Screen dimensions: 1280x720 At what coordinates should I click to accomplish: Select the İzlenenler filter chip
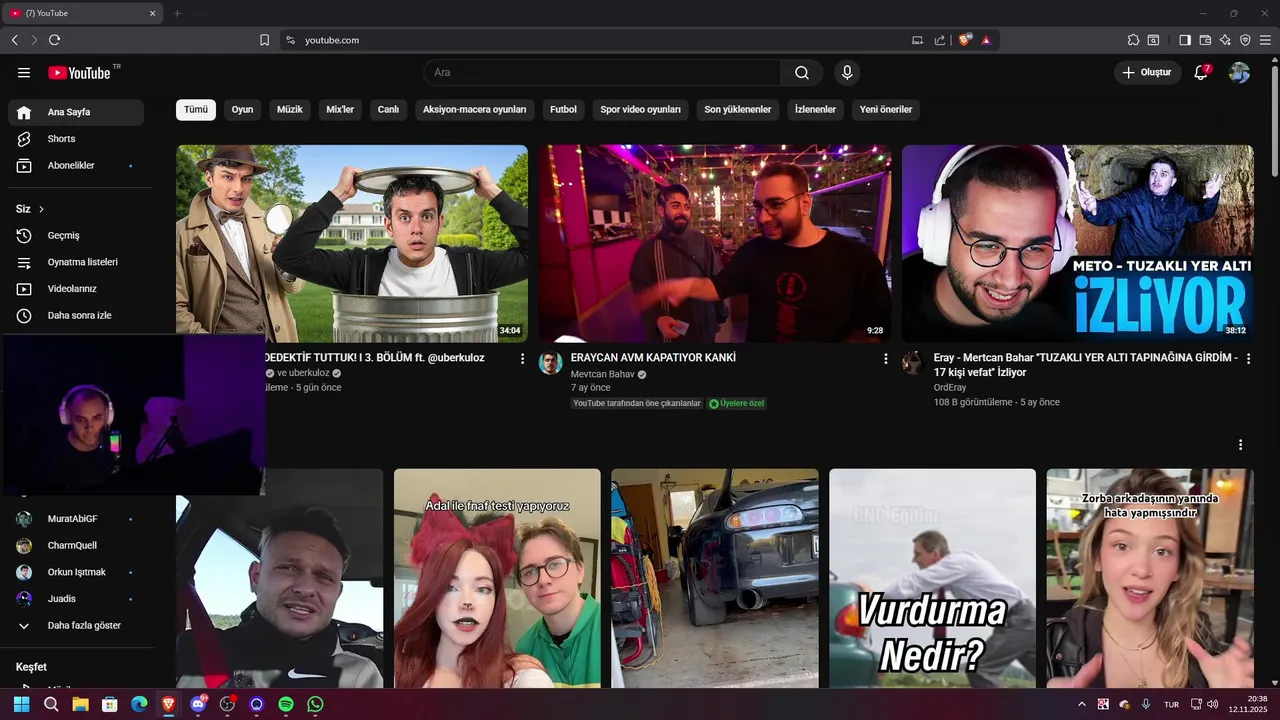(x=815, y=110)
